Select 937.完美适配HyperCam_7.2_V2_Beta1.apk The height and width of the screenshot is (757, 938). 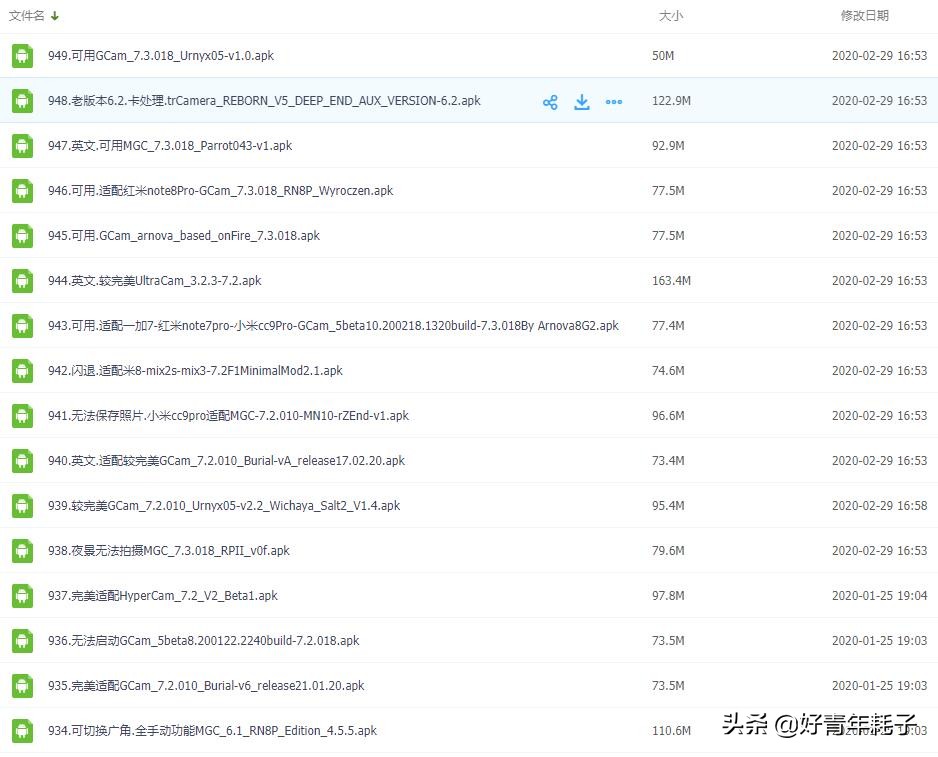pos(163,595)
